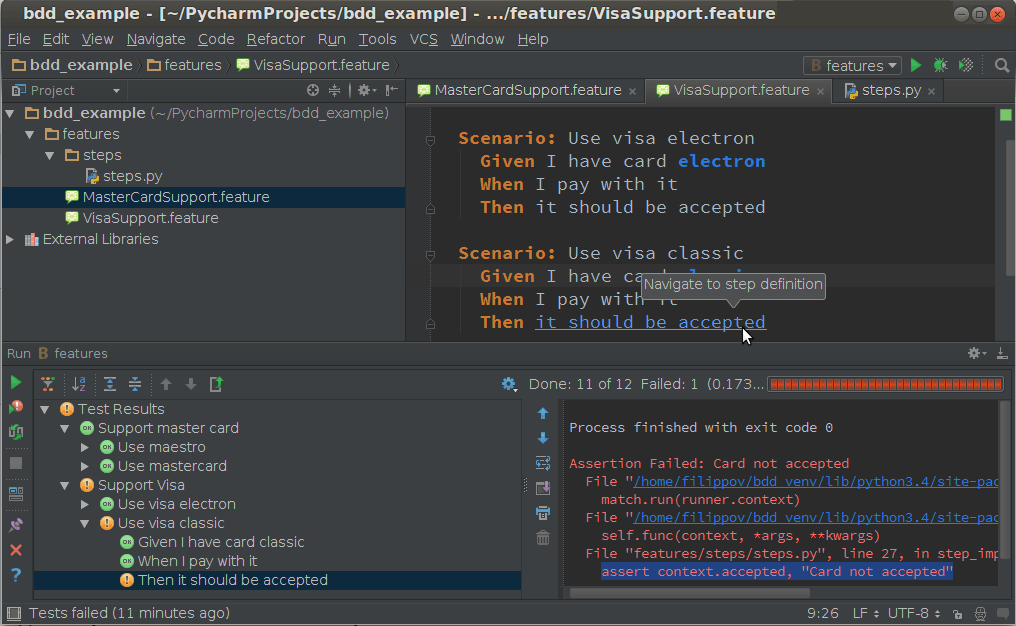Toggle read-only lock icon in status bar

[x=957, y=614]
